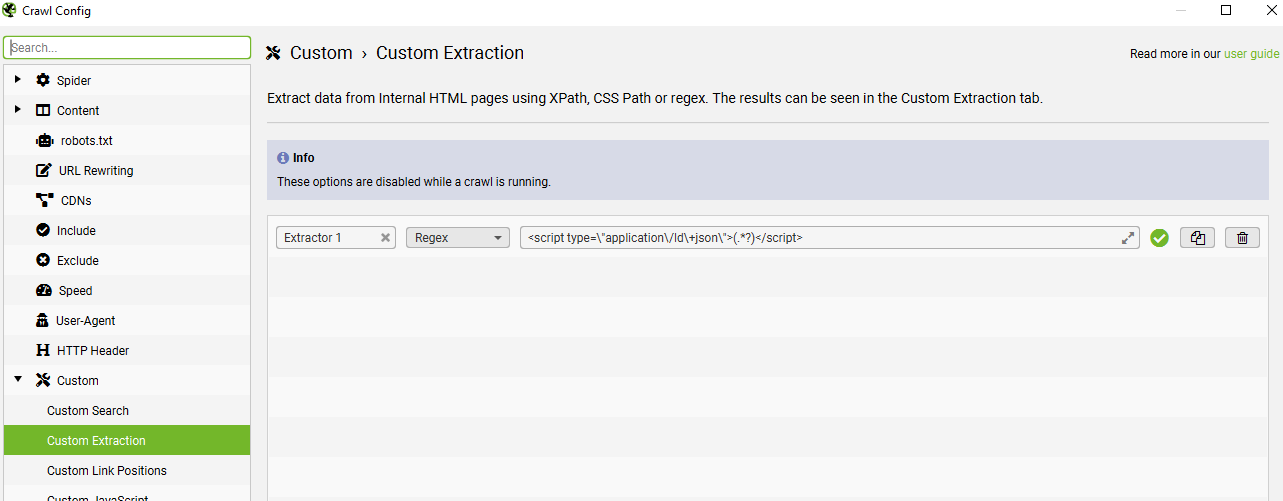This screenshot has width=1283, height=501.
Task: Clear the Extractor 1 name with X
Action: point(385,238)
